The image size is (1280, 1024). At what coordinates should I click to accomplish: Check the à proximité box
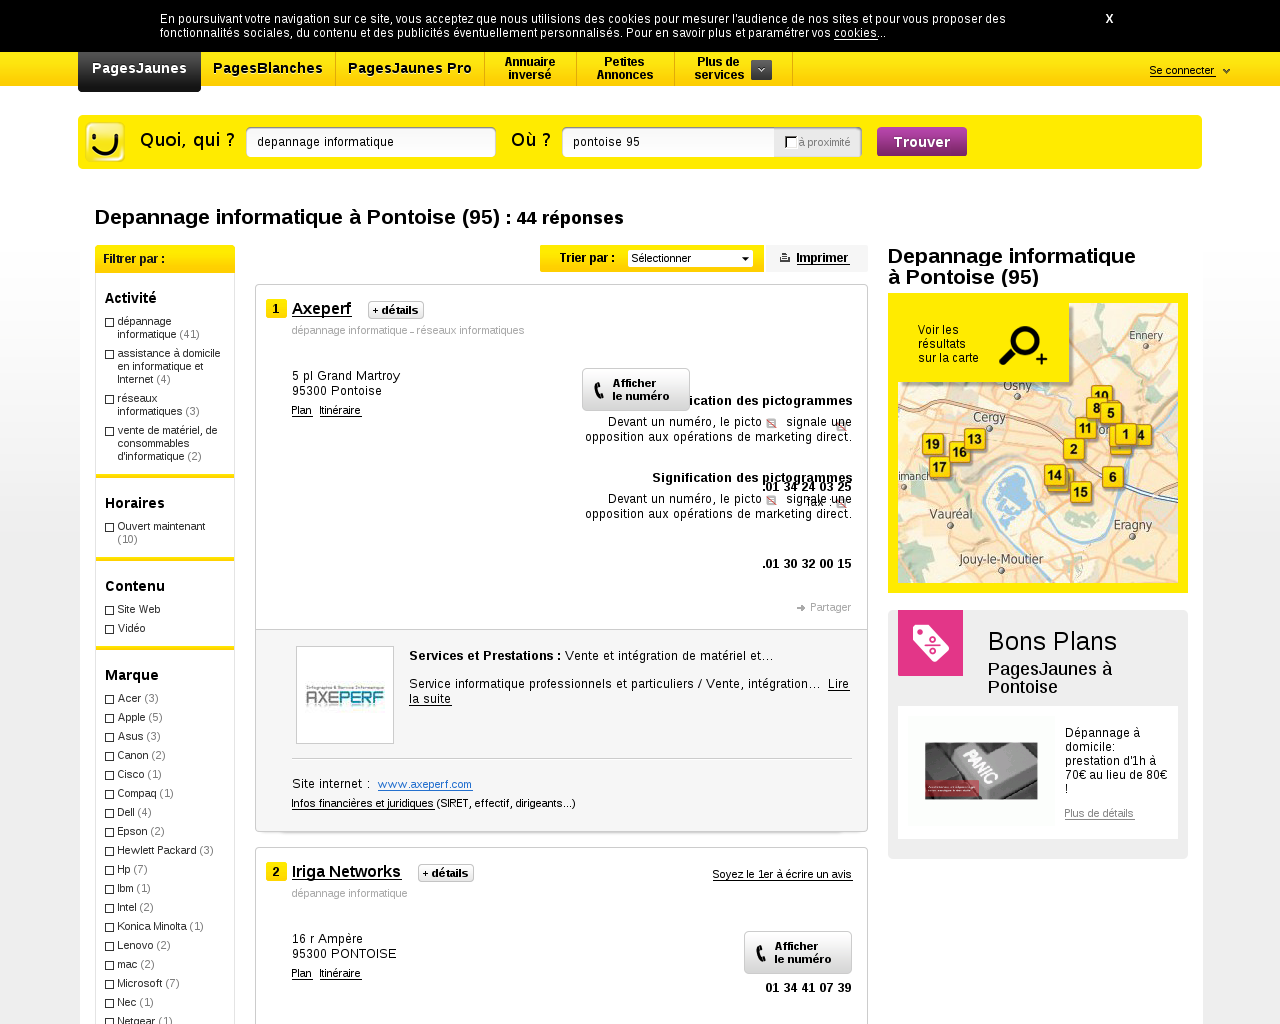pos(791,142)
